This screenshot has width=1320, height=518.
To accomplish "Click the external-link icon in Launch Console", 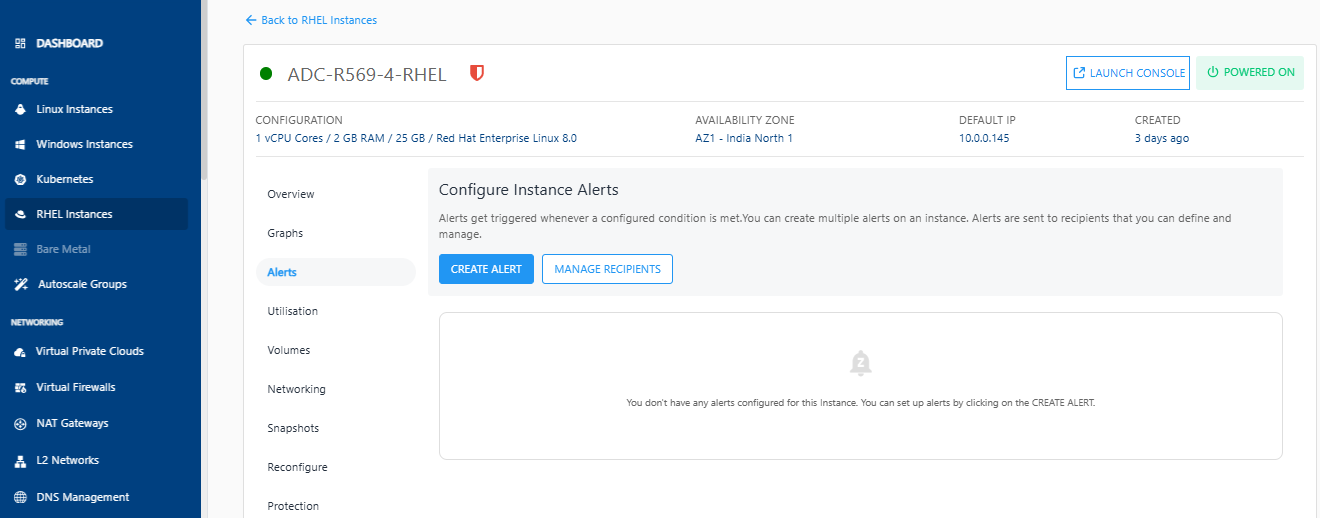I will point(1079,73).
